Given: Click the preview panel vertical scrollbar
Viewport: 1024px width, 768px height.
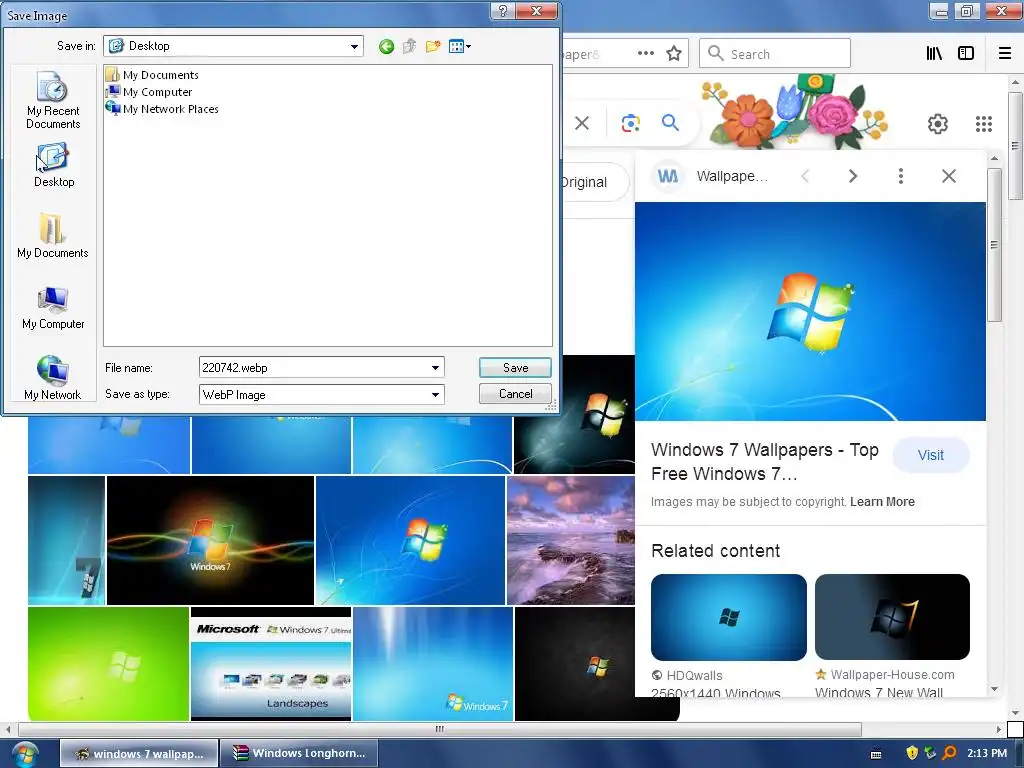Looking at the screenshot, I should [x=994, y=245].
